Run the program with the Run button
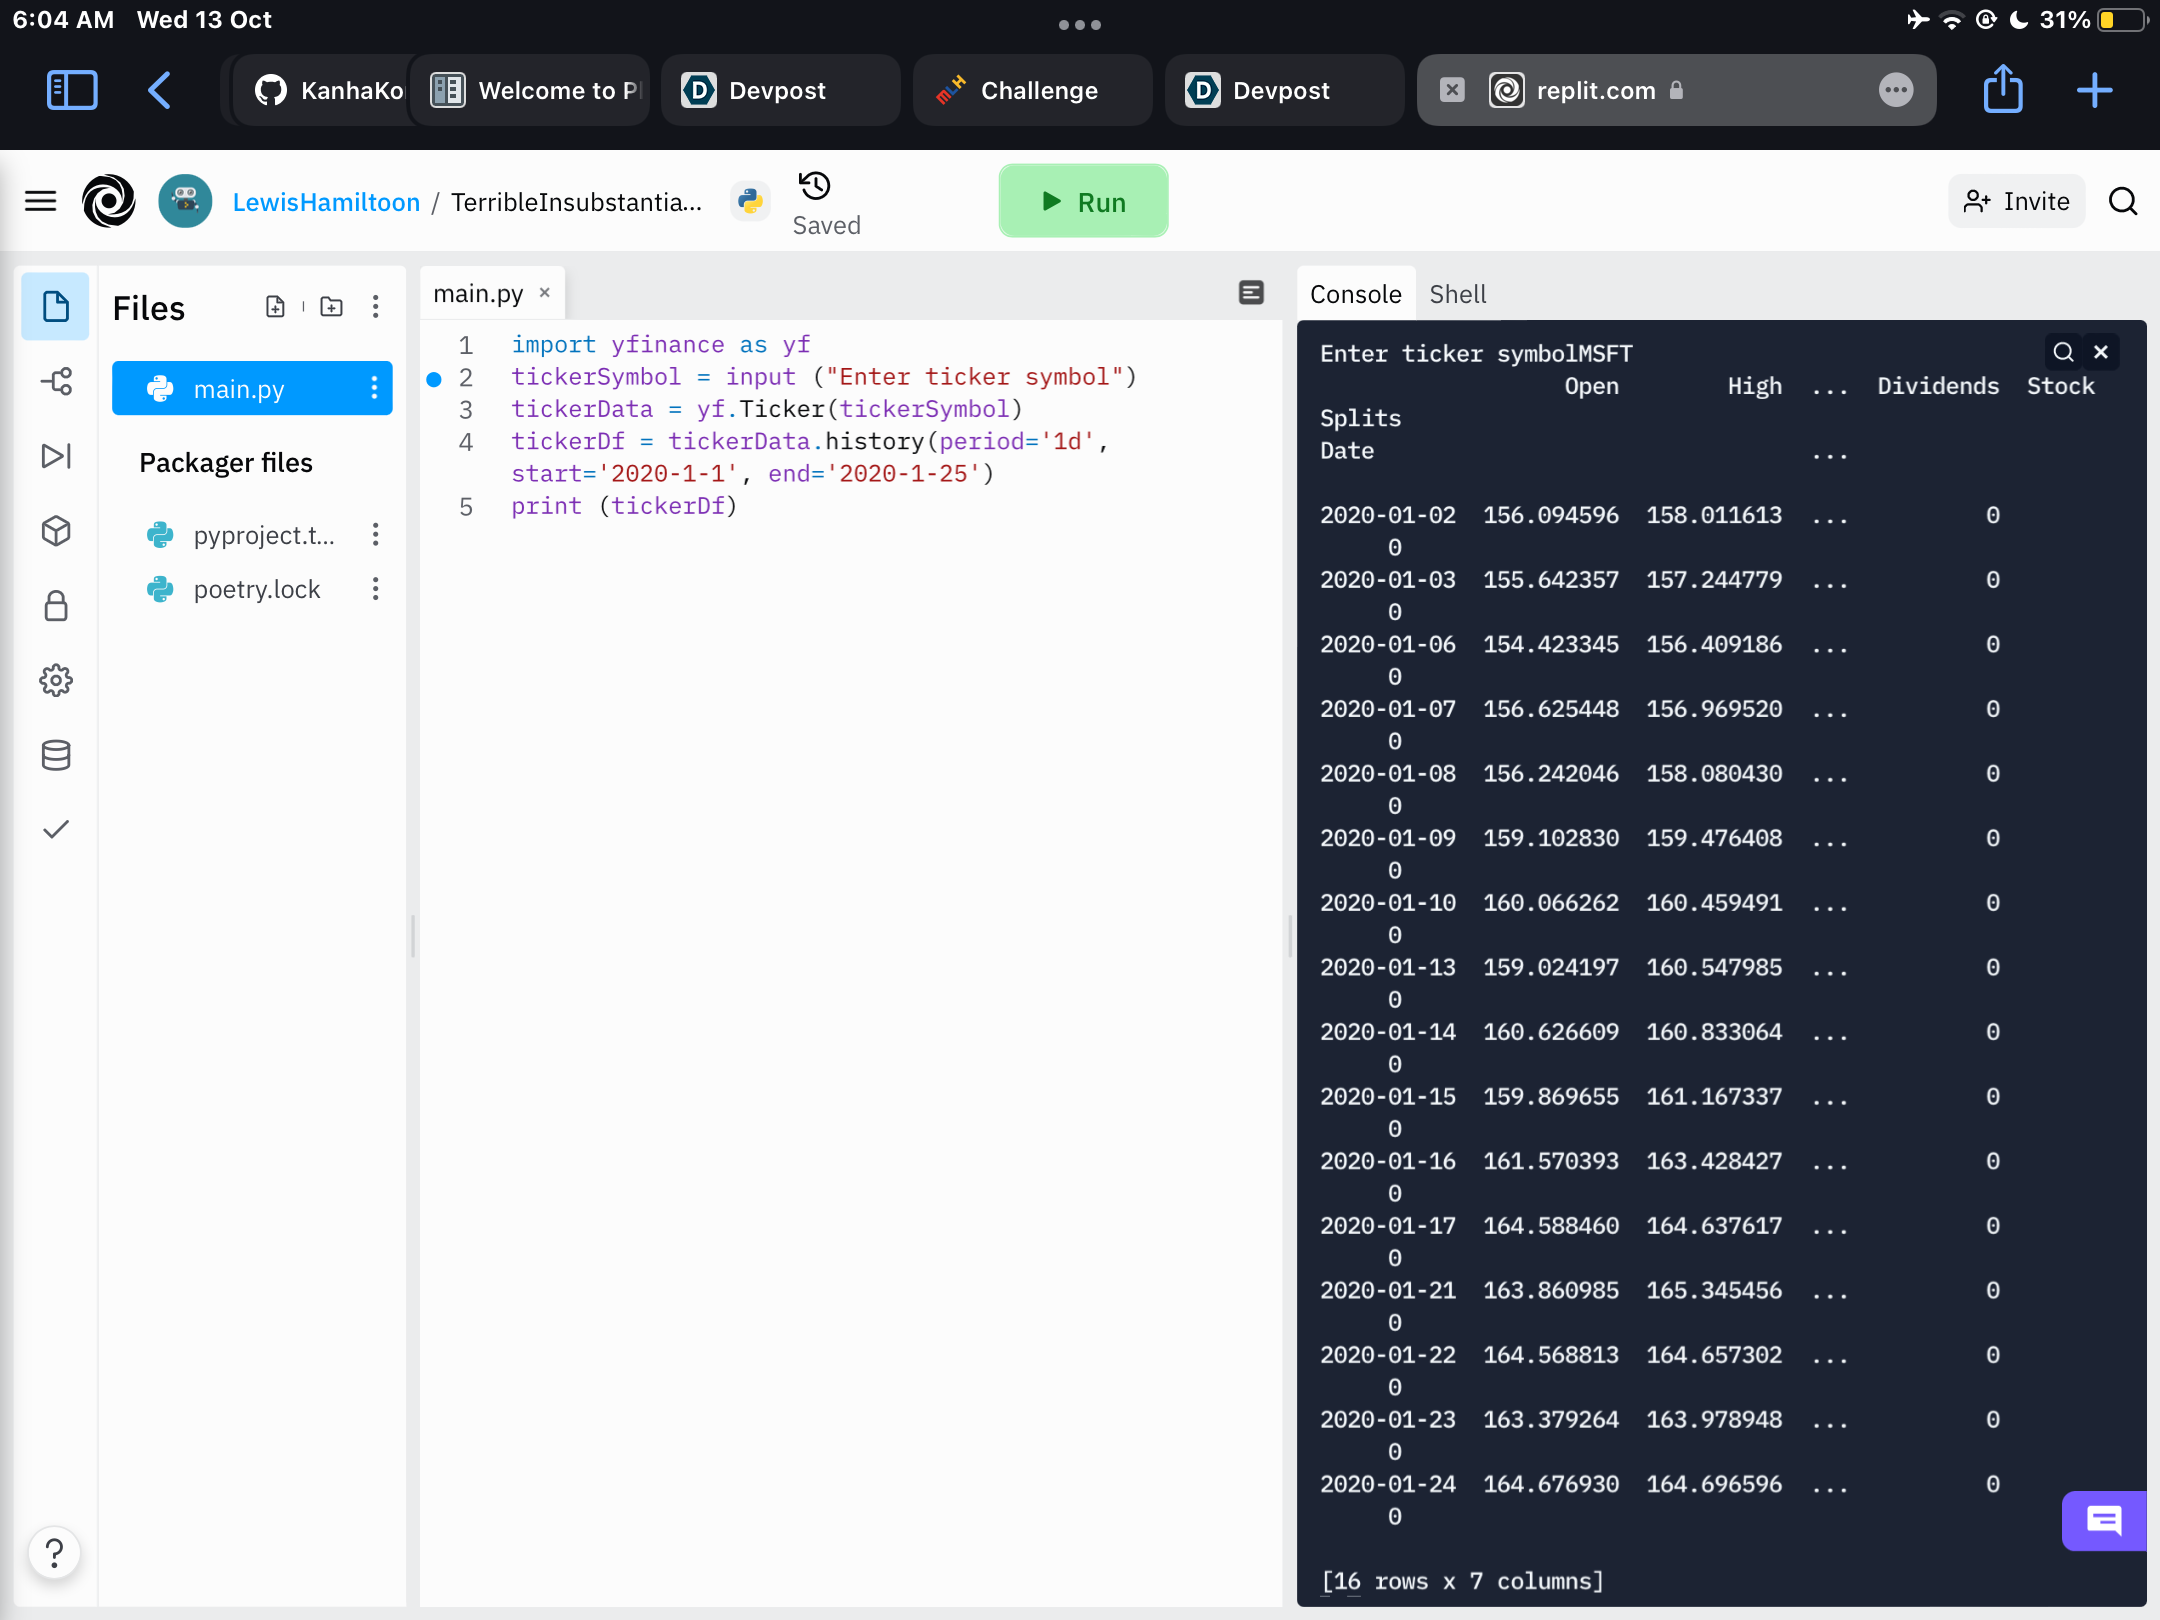This screenshot has width=2160, height=1620. click(x=1083, y=200)
